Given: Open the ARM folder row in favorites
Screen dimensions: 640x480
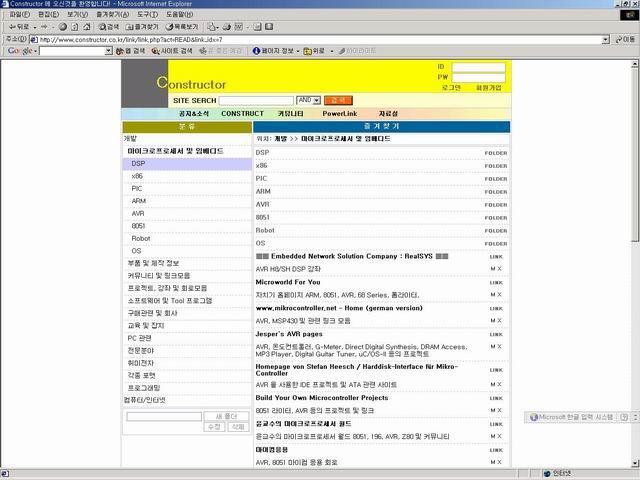Looking at the screenshot, I should 381,191.
